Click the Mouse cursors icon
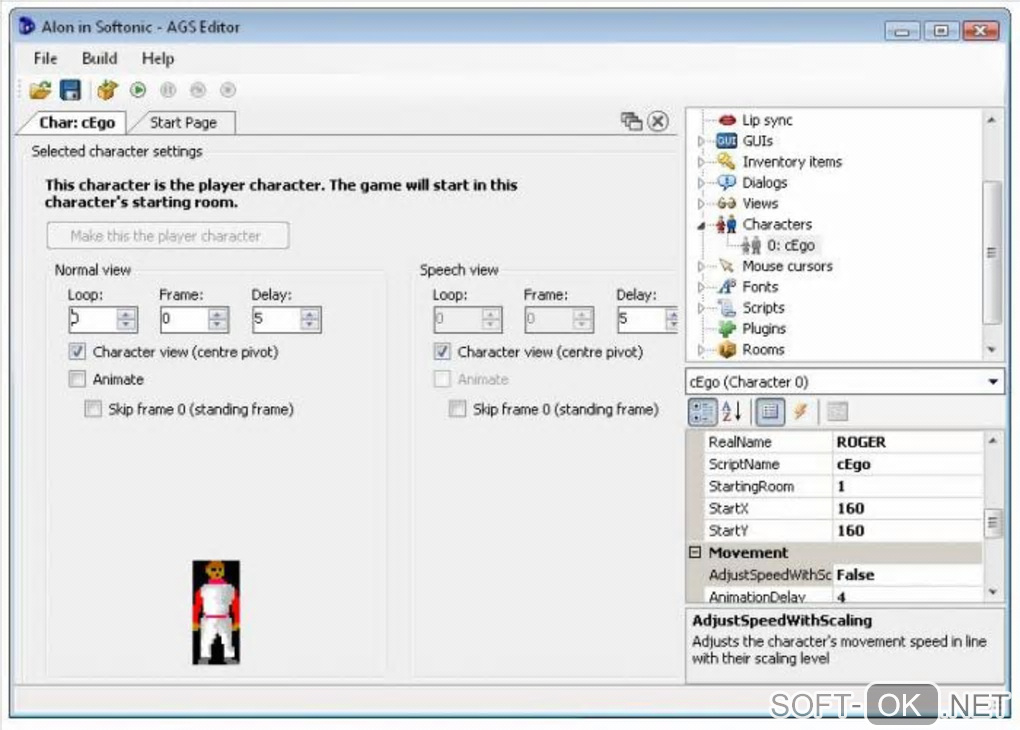The image size is (1020, 730). tap(727, 266)
